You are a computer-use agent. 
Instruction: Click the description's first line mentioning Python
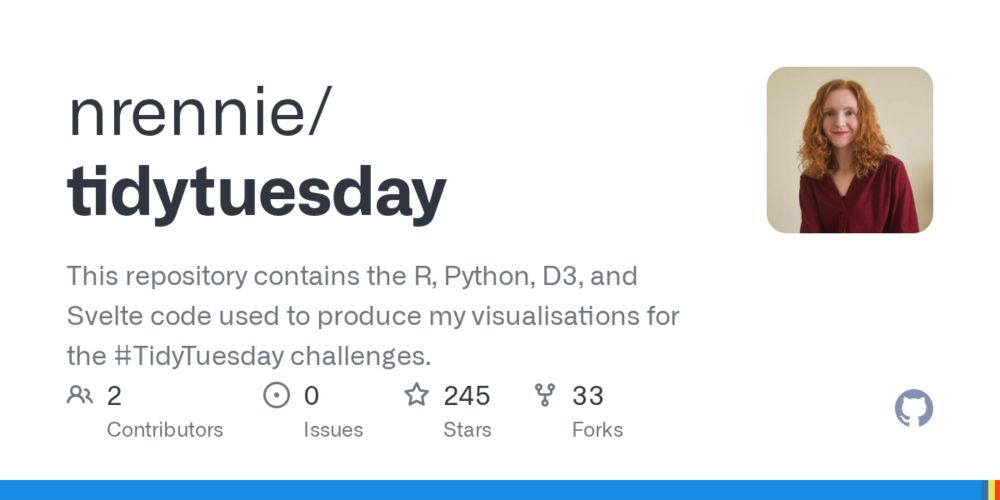(352, 276)
